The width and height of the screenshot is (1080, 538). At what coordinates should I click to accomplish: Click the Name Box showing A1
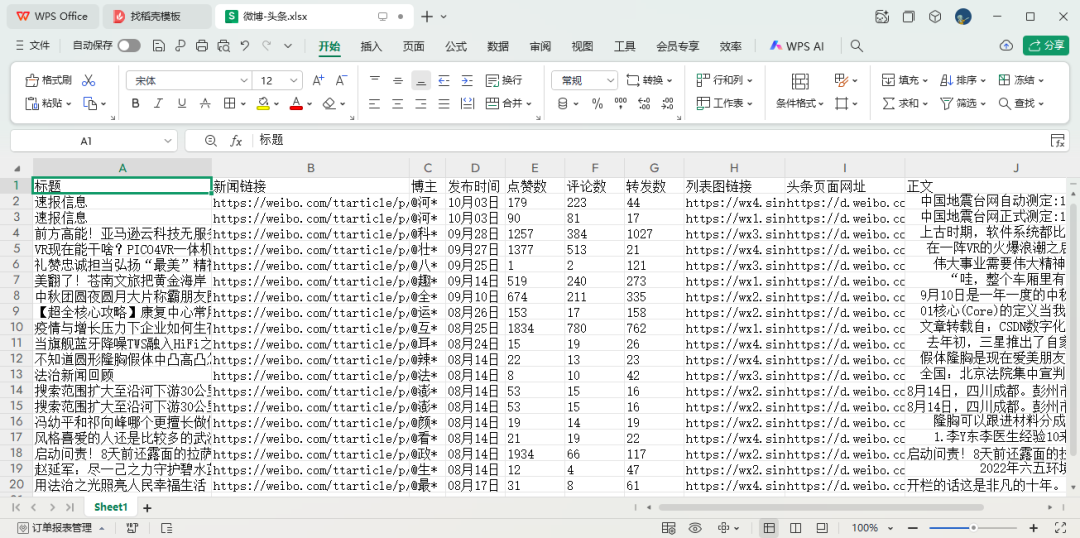pyautogui.click(x=87, y=141)
